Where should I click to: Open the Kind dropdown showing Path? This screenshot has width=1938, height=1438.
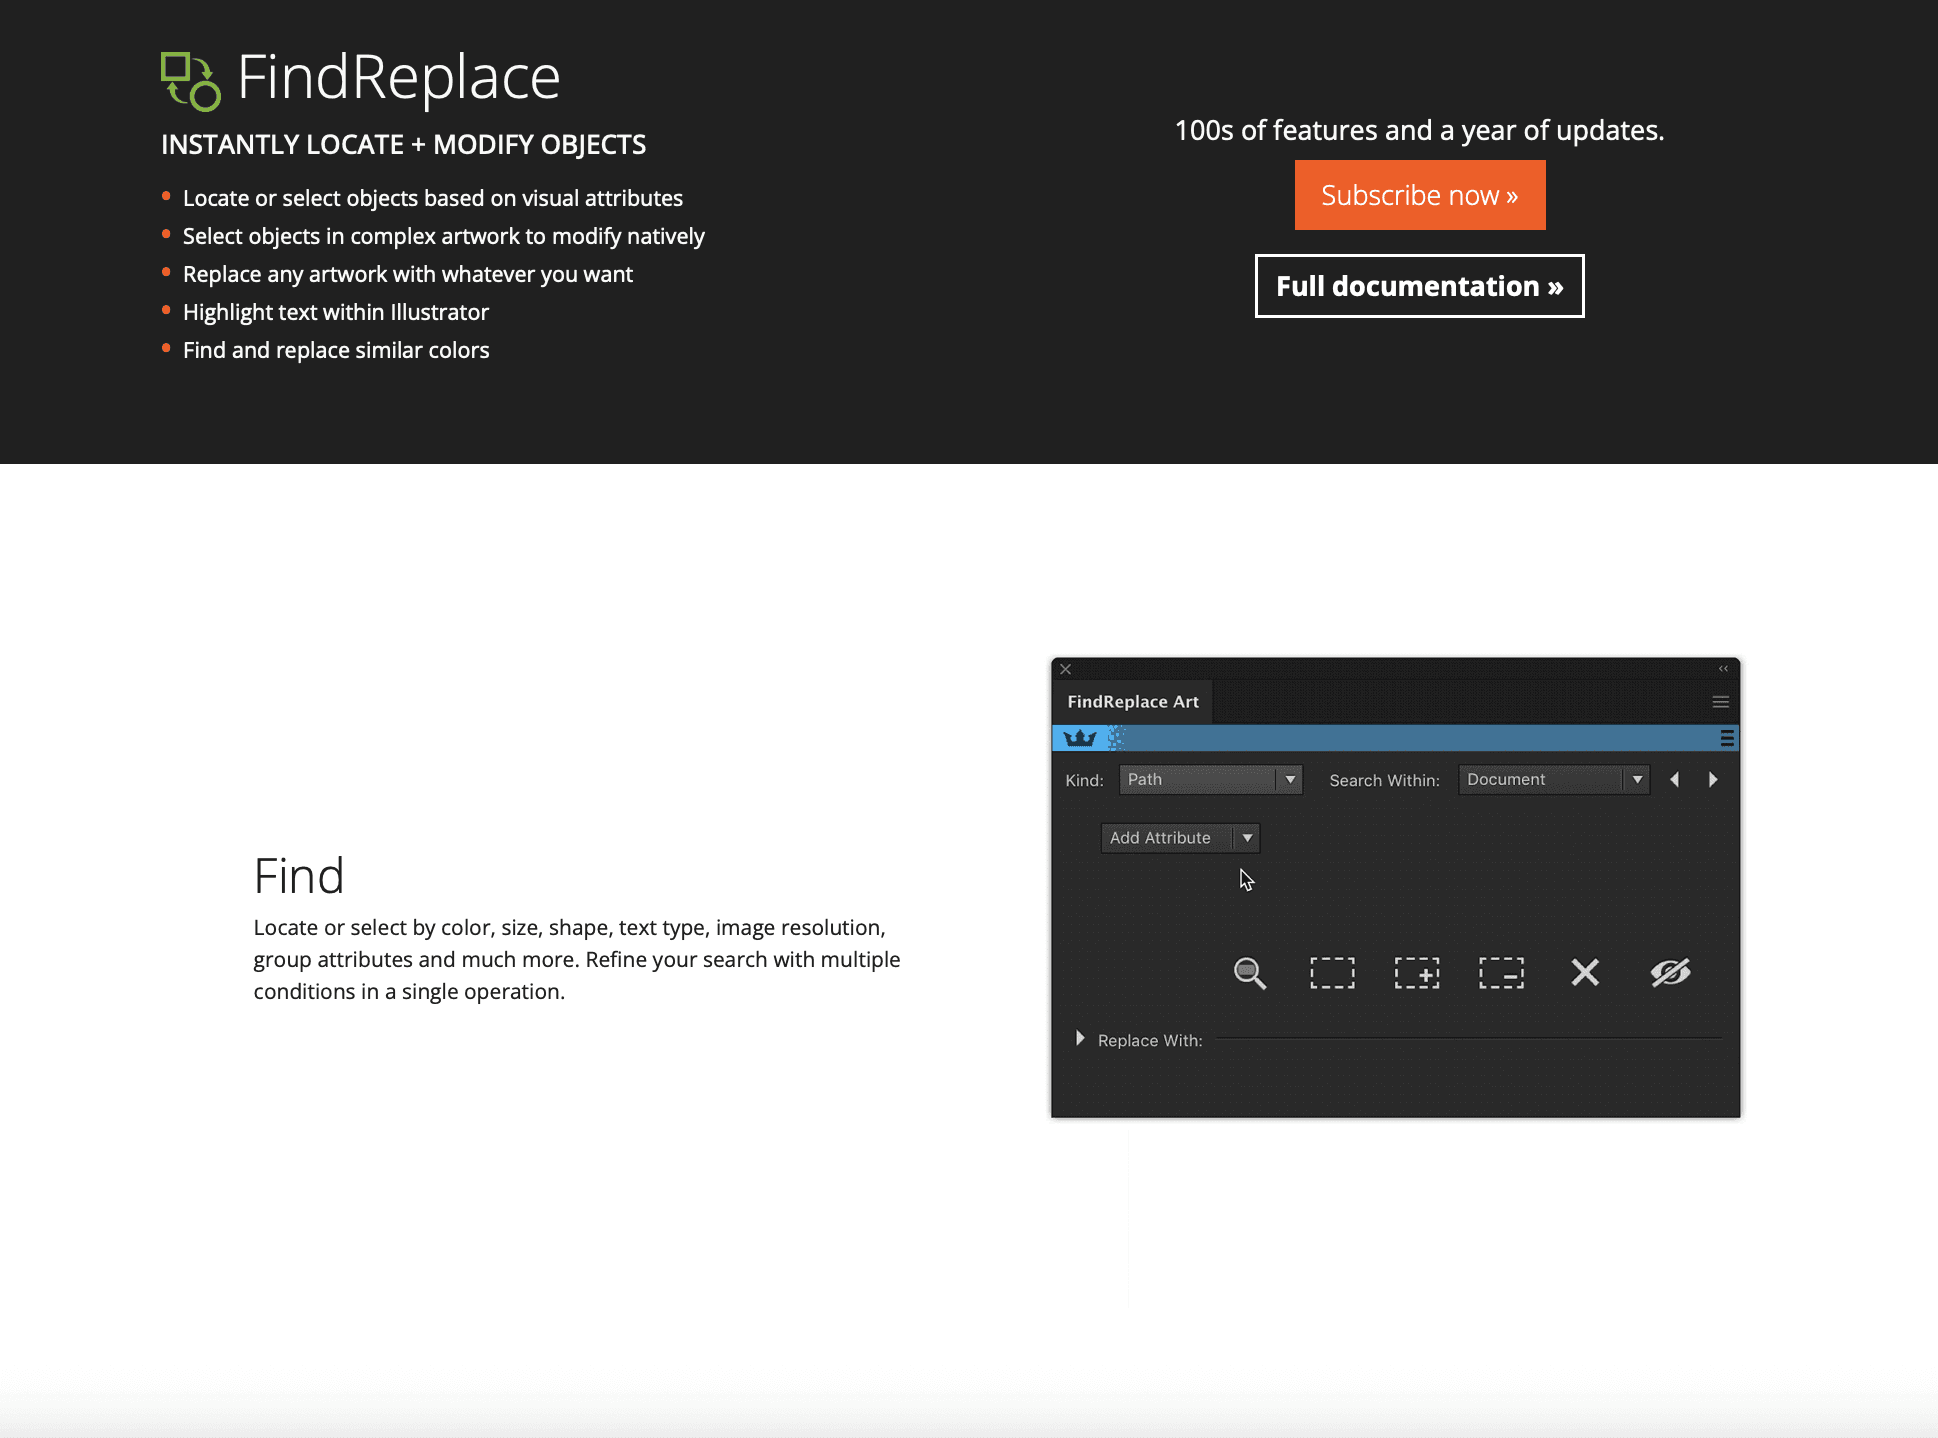tap(1210, 779)
